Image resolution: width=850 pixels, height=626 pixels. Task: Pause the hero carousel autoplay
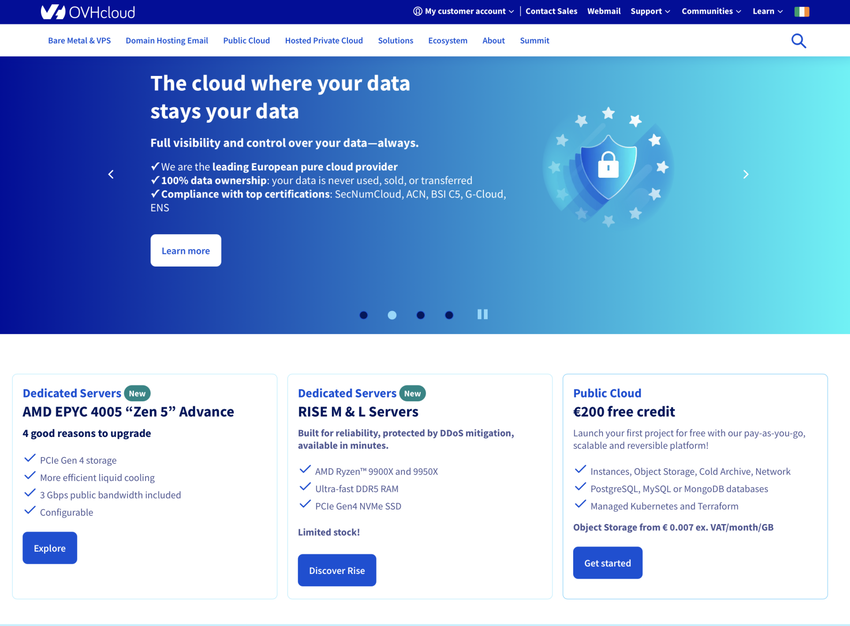pos(482,314)
